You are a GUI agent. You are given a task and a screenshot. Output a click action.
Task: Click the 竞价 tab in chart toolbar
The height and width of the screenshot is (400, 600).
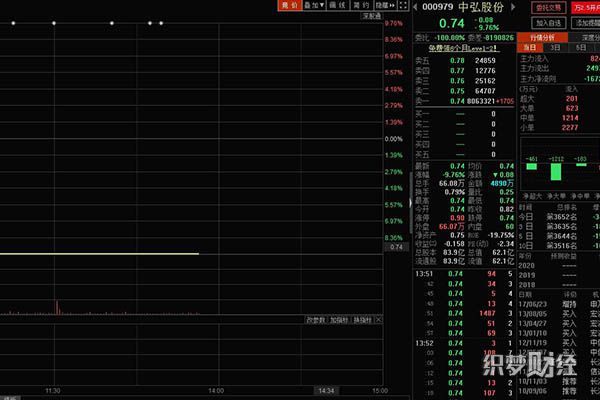pos(289,6)
